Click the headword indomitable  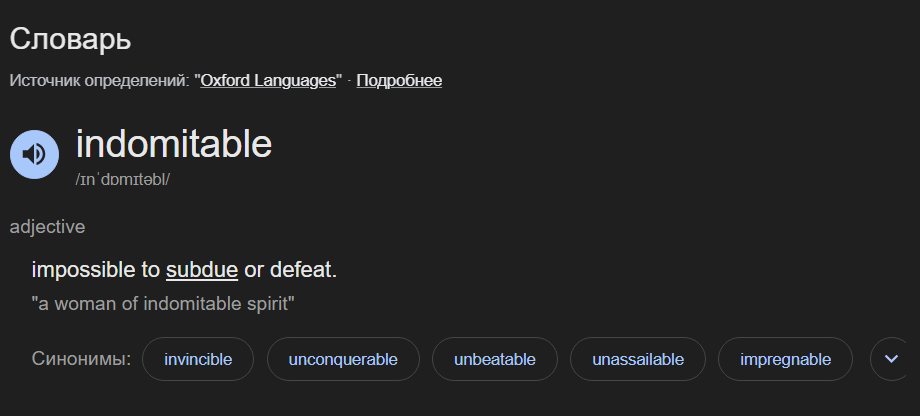174,144
